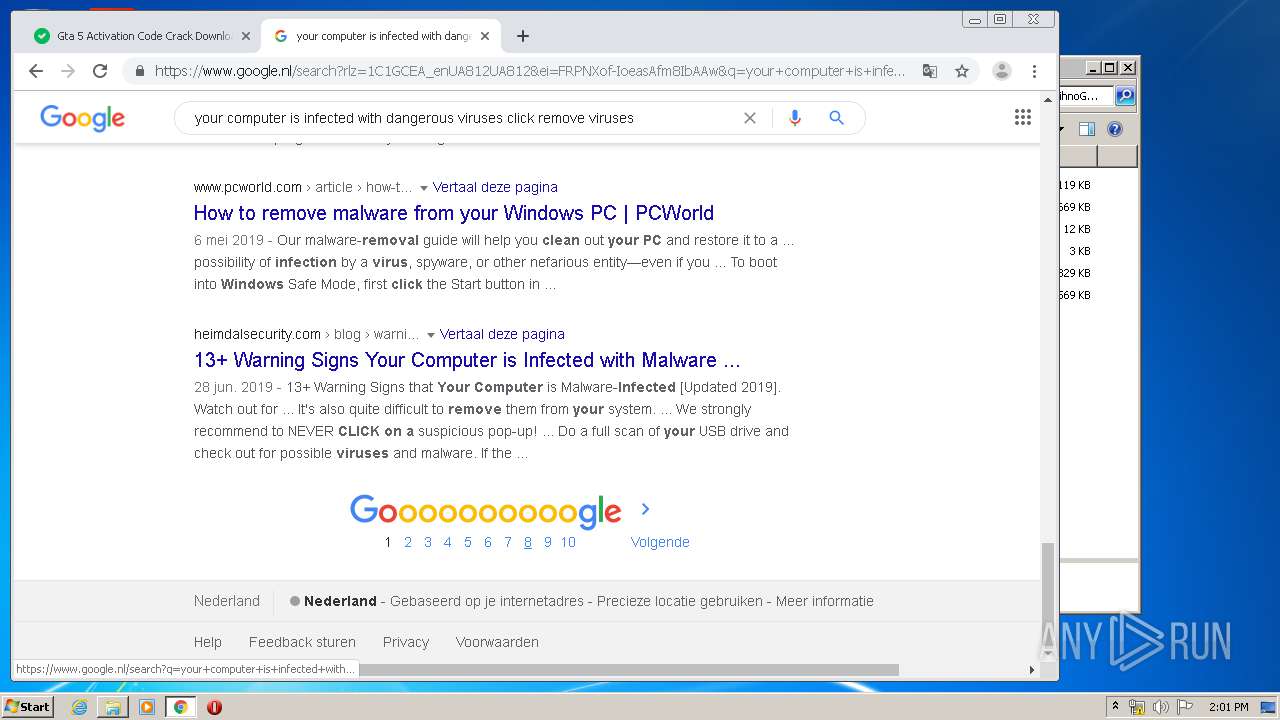Show hidden tray icons arrow

(x=1115, y=706)
